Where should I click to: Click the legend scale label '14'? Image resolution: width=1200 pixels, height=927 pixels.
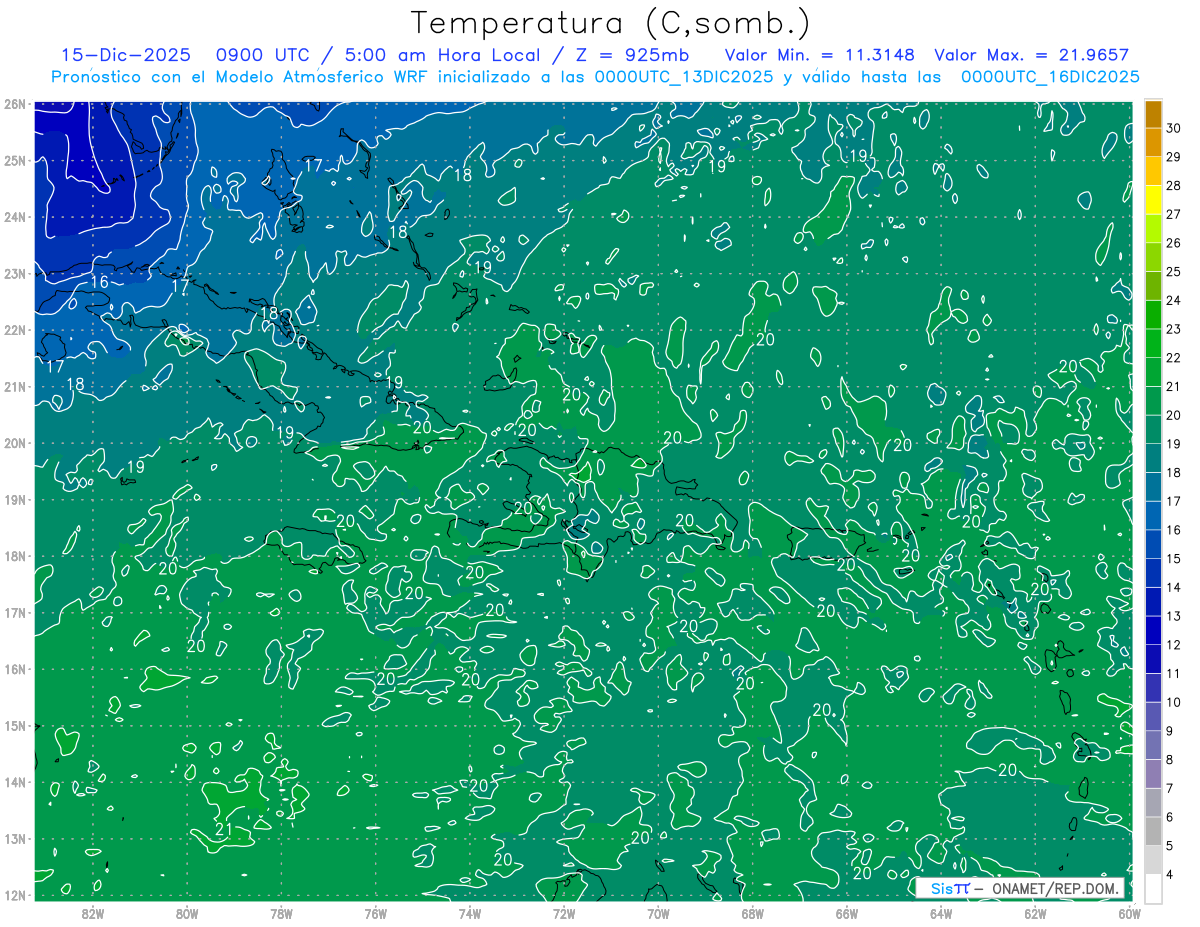click(1174, 587)
